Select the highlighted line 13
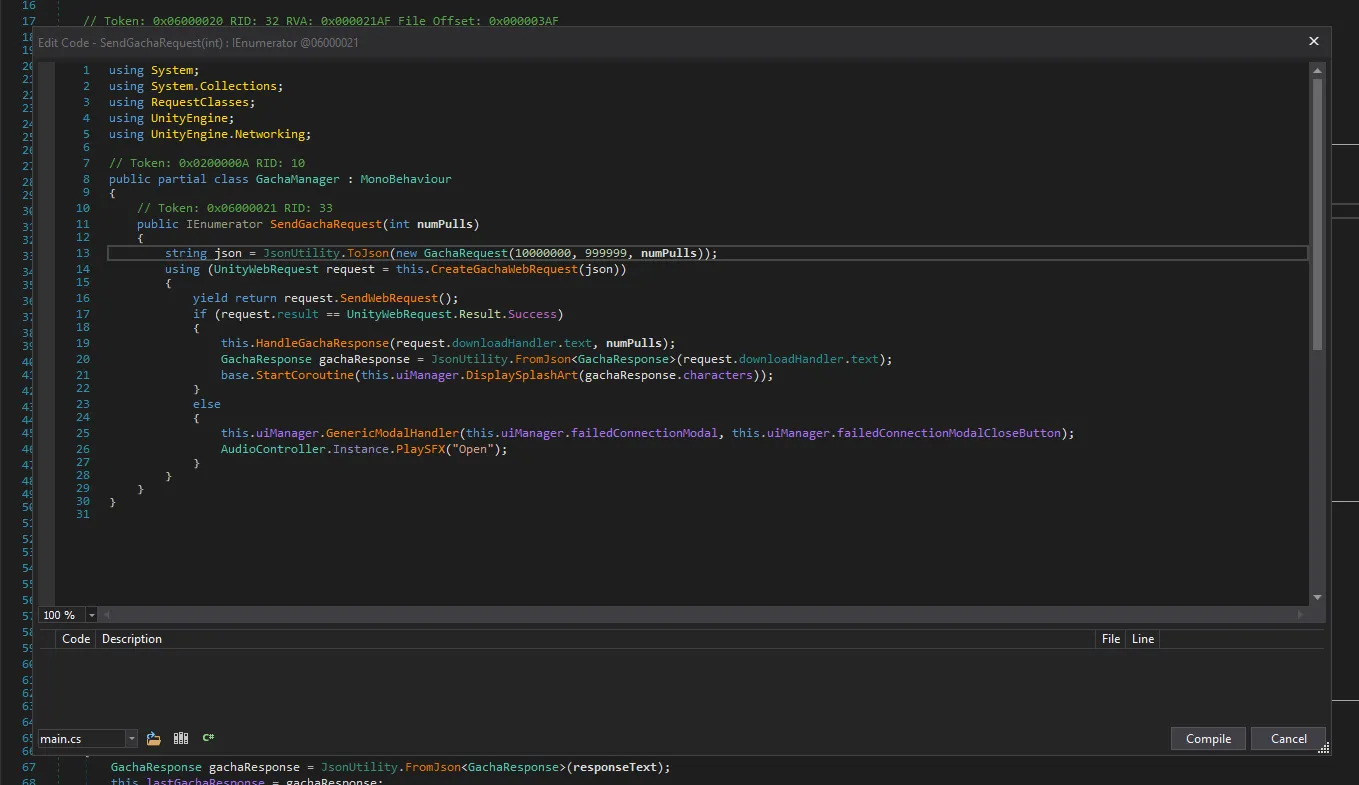The image size is (1359, 785). (x=400, y=253)
